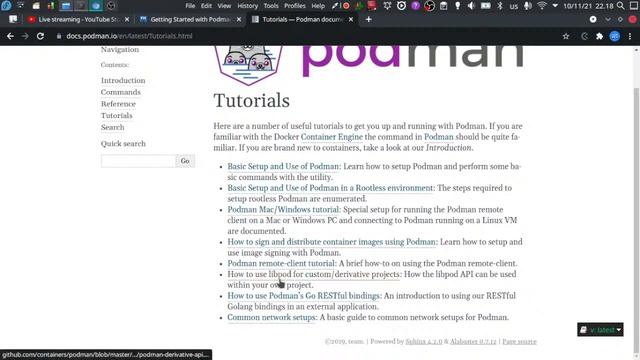Open the Sphinx 4.2.0 footer link
The image size is (640, 360).
point(424,342)
